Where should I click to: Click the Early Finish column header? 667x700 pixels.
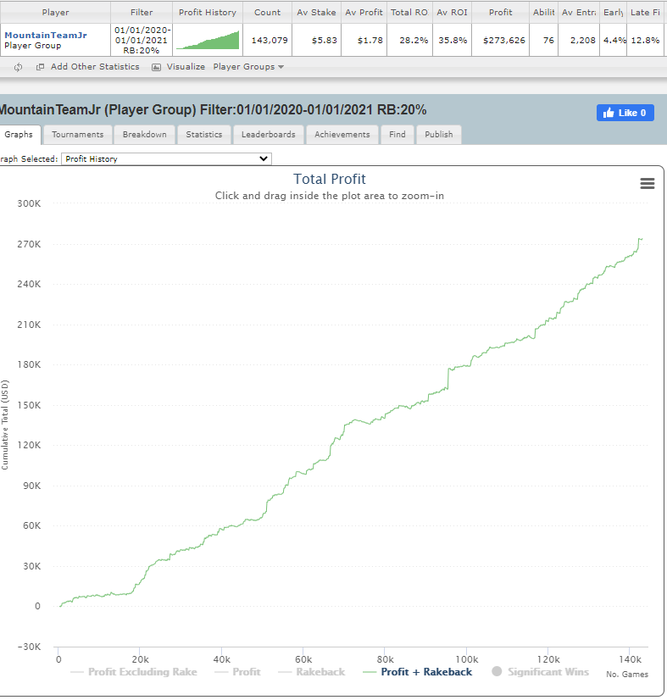coord(613,12)
